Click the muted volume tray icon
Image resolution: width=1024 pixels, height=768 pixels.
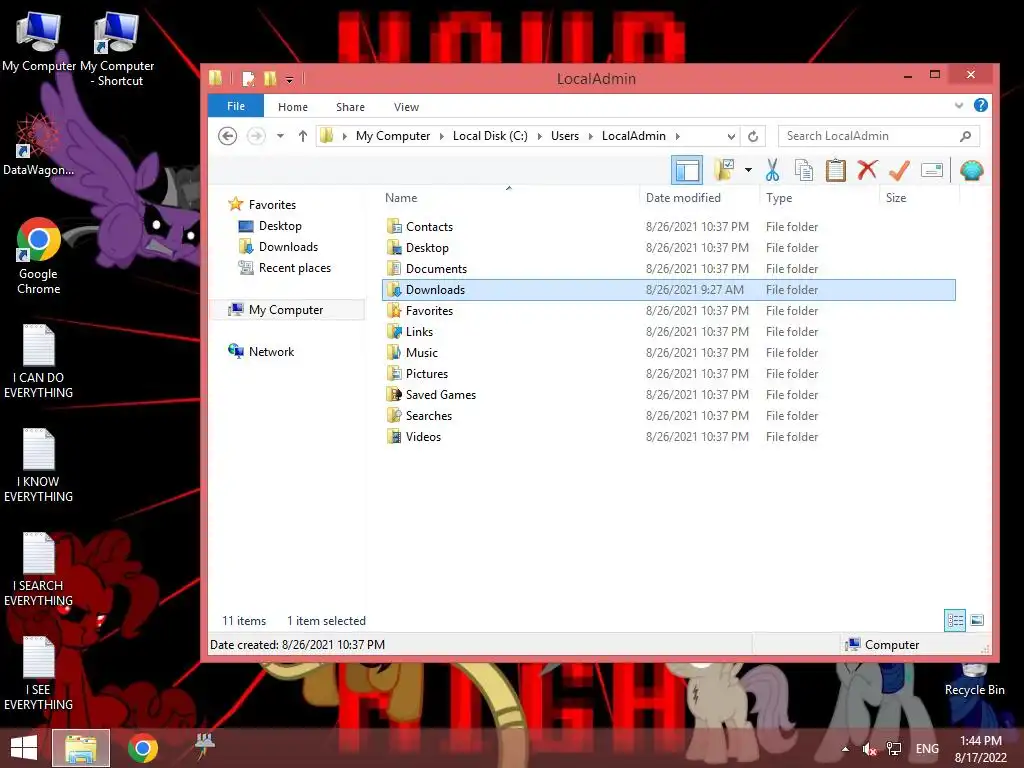point(869,749)
